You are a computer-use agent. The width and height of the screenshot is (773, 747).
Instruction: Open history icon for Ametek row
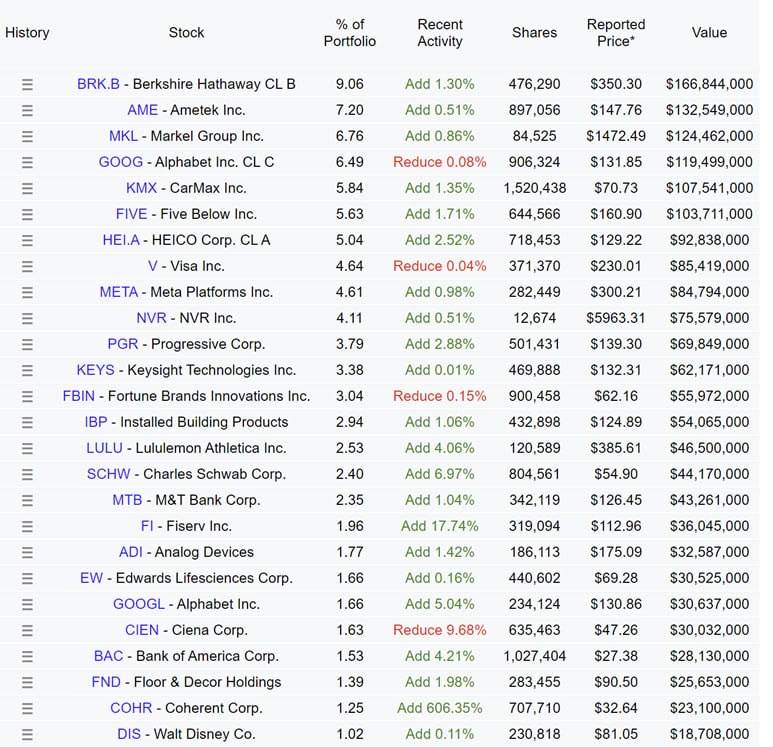tap(27, 110)
